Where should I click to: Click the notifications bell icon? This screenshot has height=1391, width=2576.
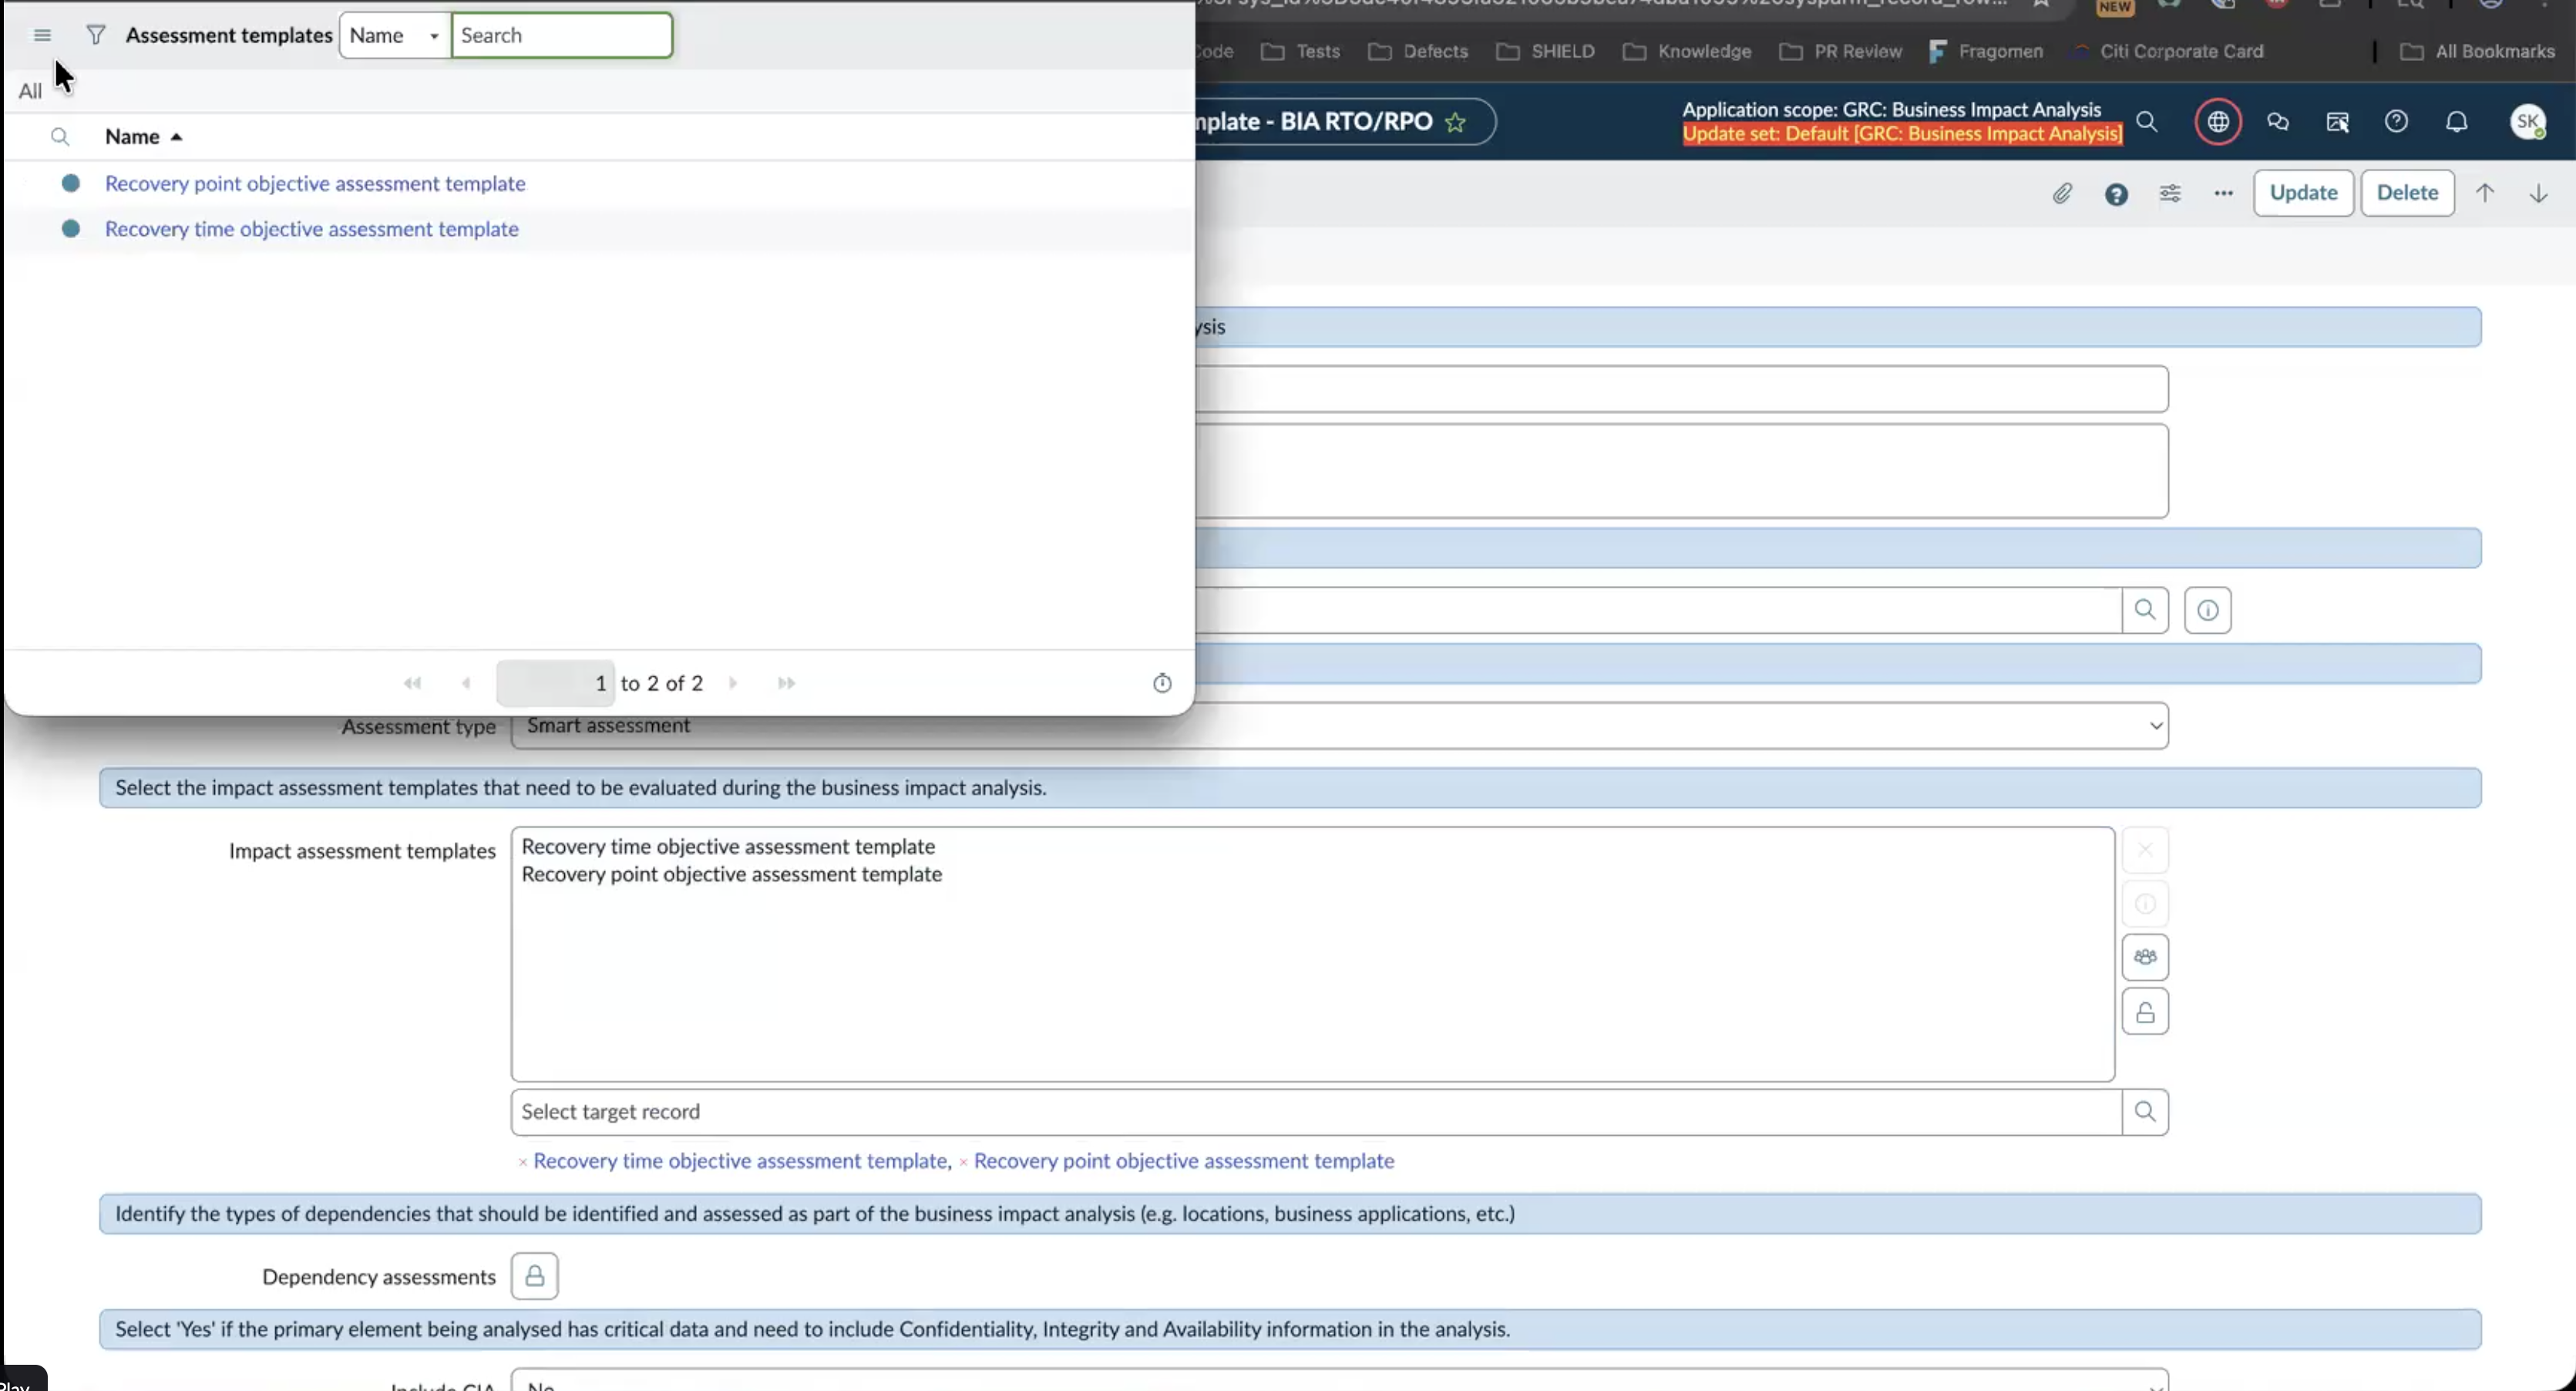coord(2457,122)
